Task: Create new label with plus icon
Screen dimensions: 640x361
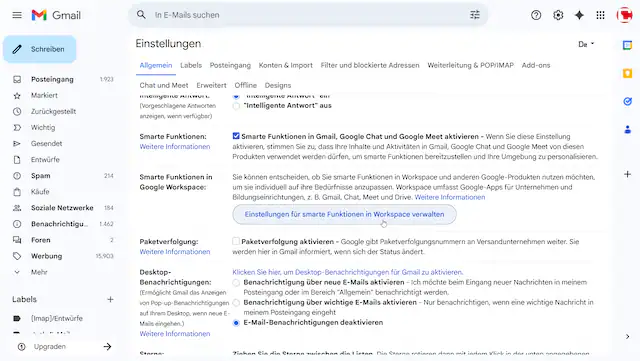Action: coord(110,299)
